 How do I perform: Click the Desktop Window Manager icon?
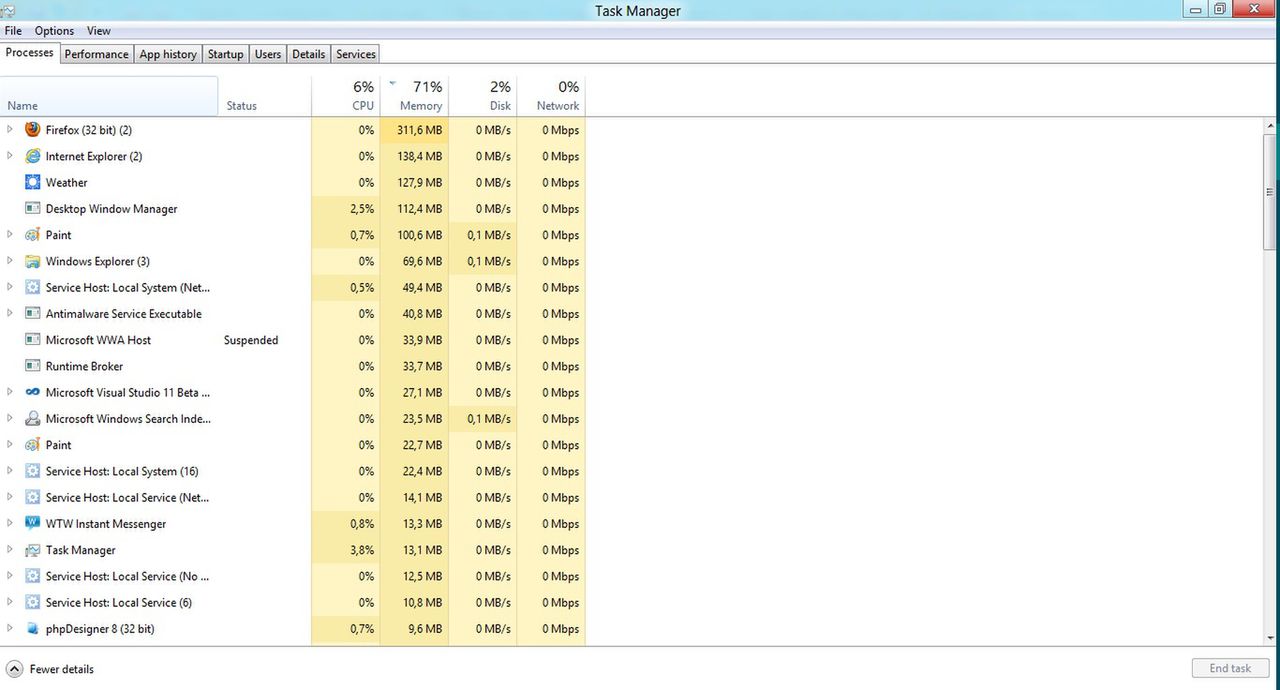32,209
